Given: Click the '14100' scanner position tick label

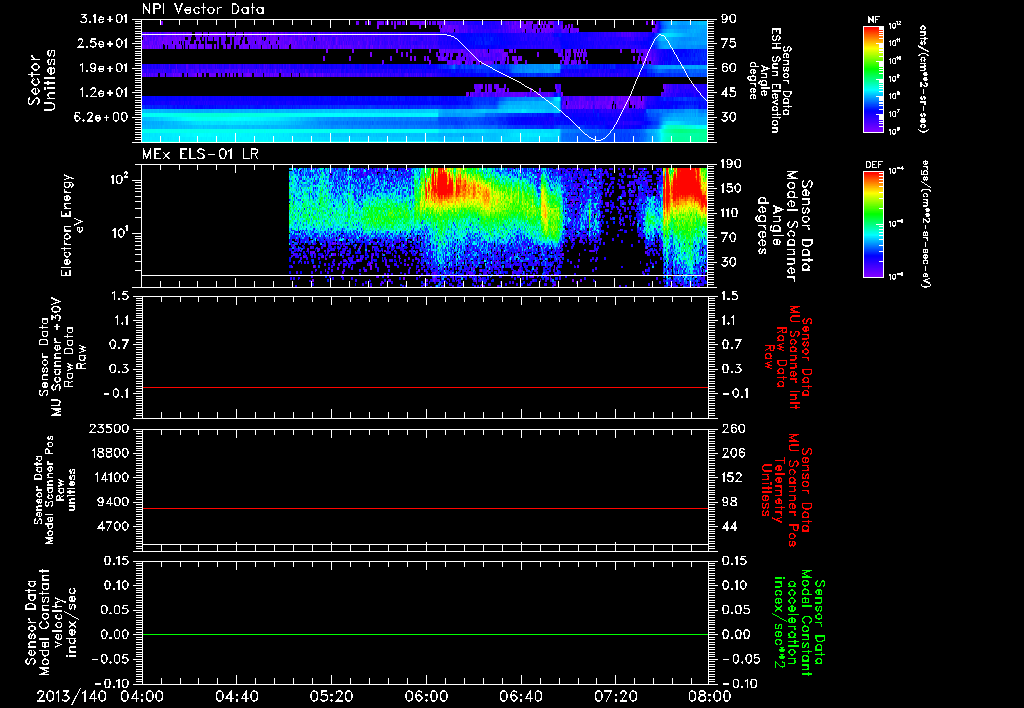Looking at the screenshot, I should (109, 477).
